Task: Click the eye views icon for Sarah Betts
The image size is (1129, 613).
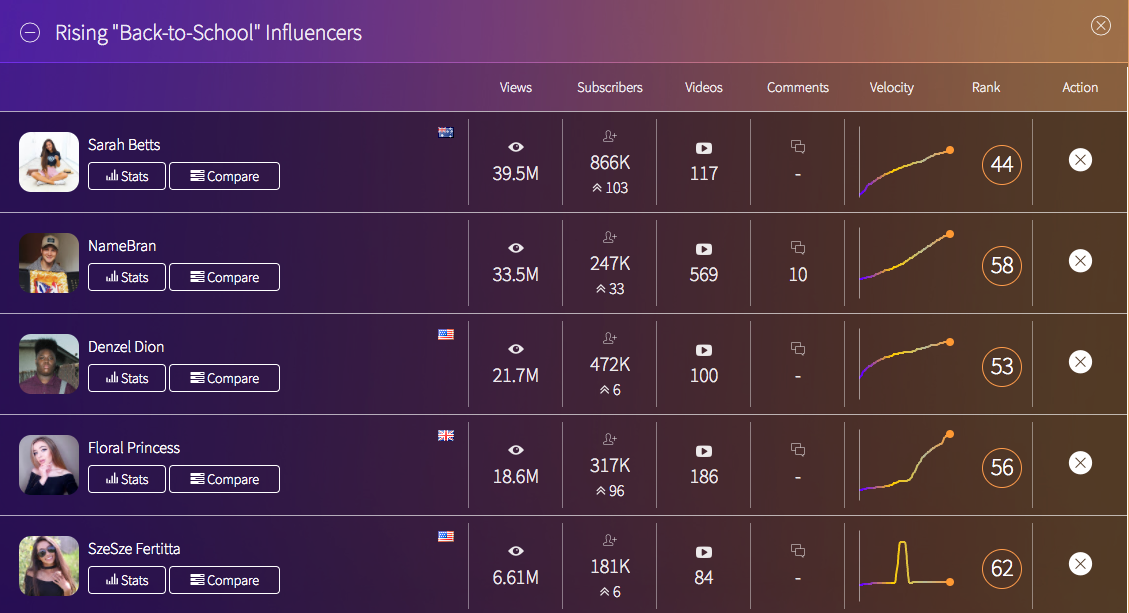Action: click(x=516, y=148)
